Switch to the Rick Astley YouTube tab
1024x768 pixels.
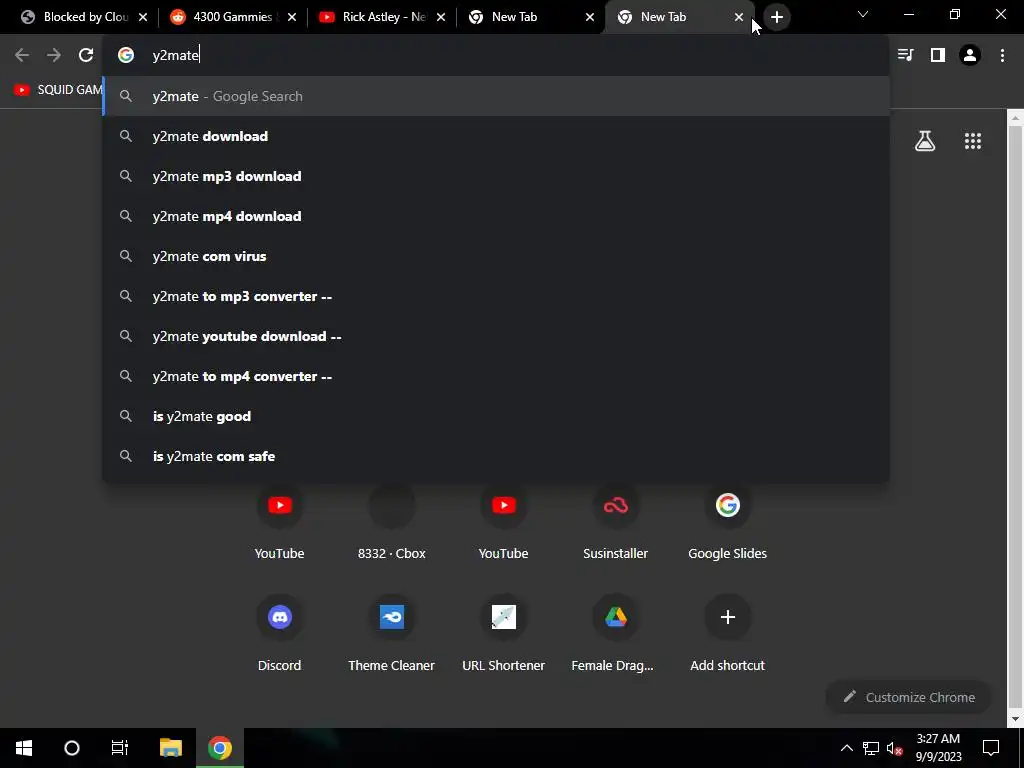382,17
